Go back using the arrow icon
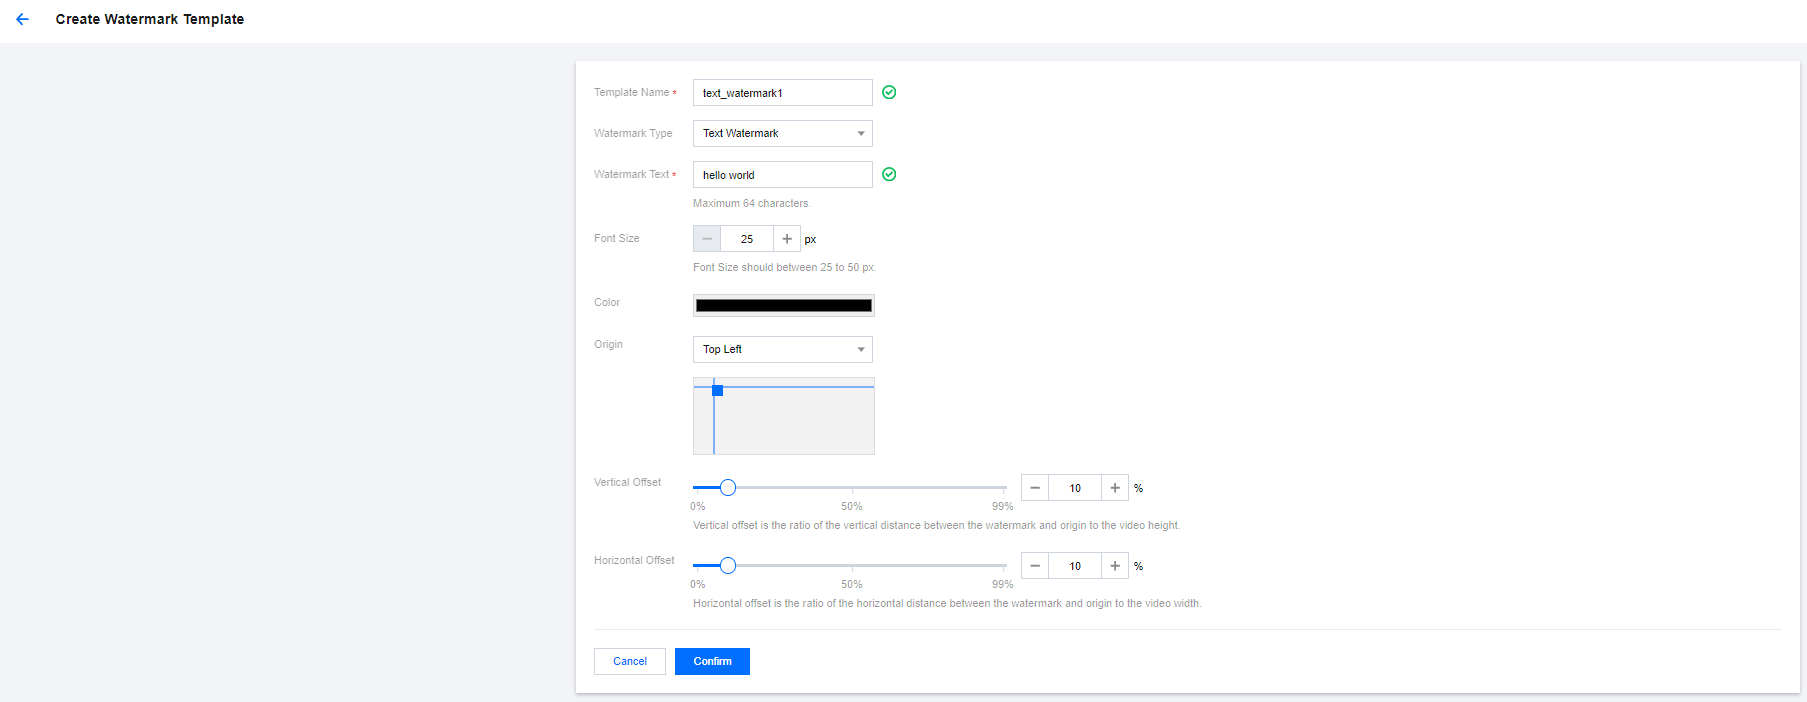Image resolution: width=1807 pixels, height=702 pixels. [x=22, y=19]
